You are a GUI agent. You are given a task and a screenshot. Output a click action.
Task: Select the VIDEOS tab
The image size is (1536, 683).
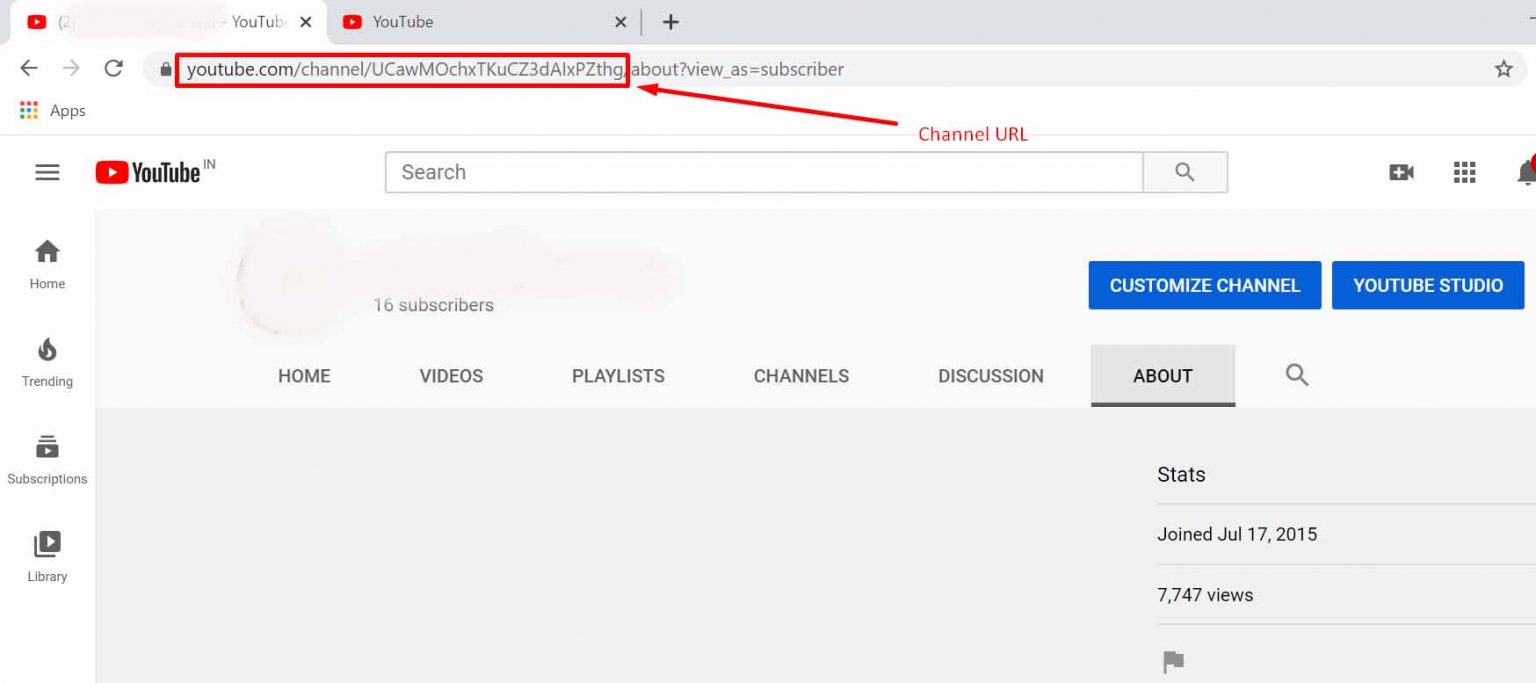click(451, 376)
